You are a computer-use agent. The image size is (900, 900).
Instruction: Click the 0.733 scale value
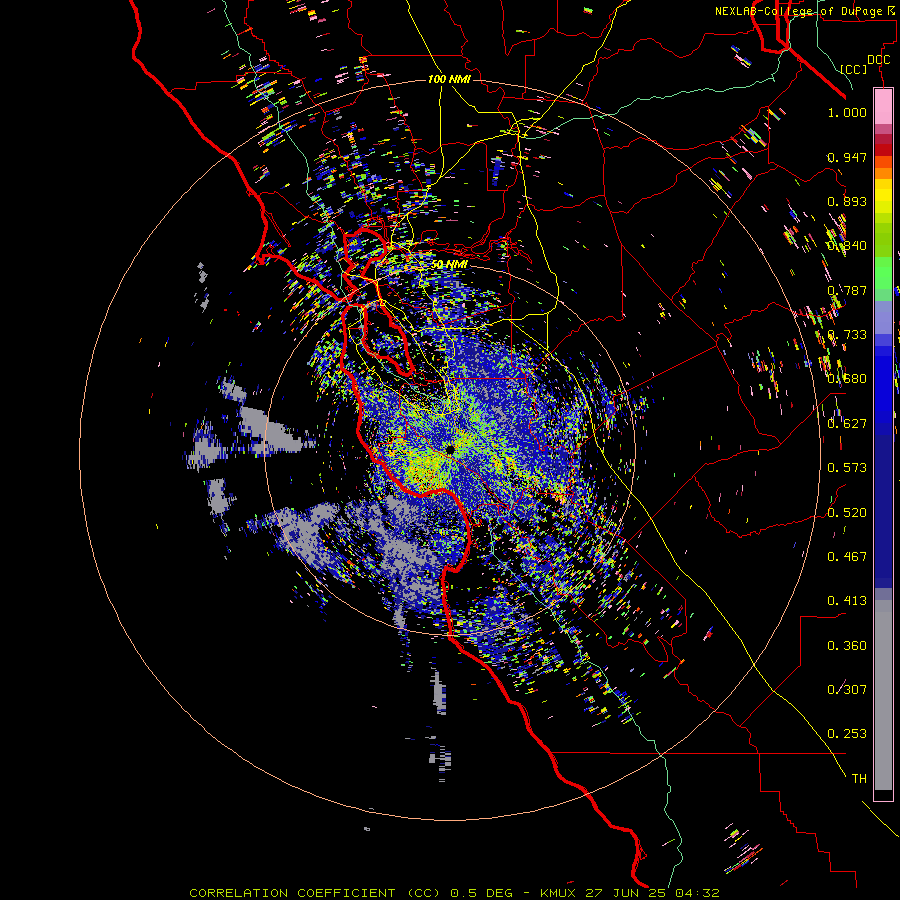click(x=847, y=335)
